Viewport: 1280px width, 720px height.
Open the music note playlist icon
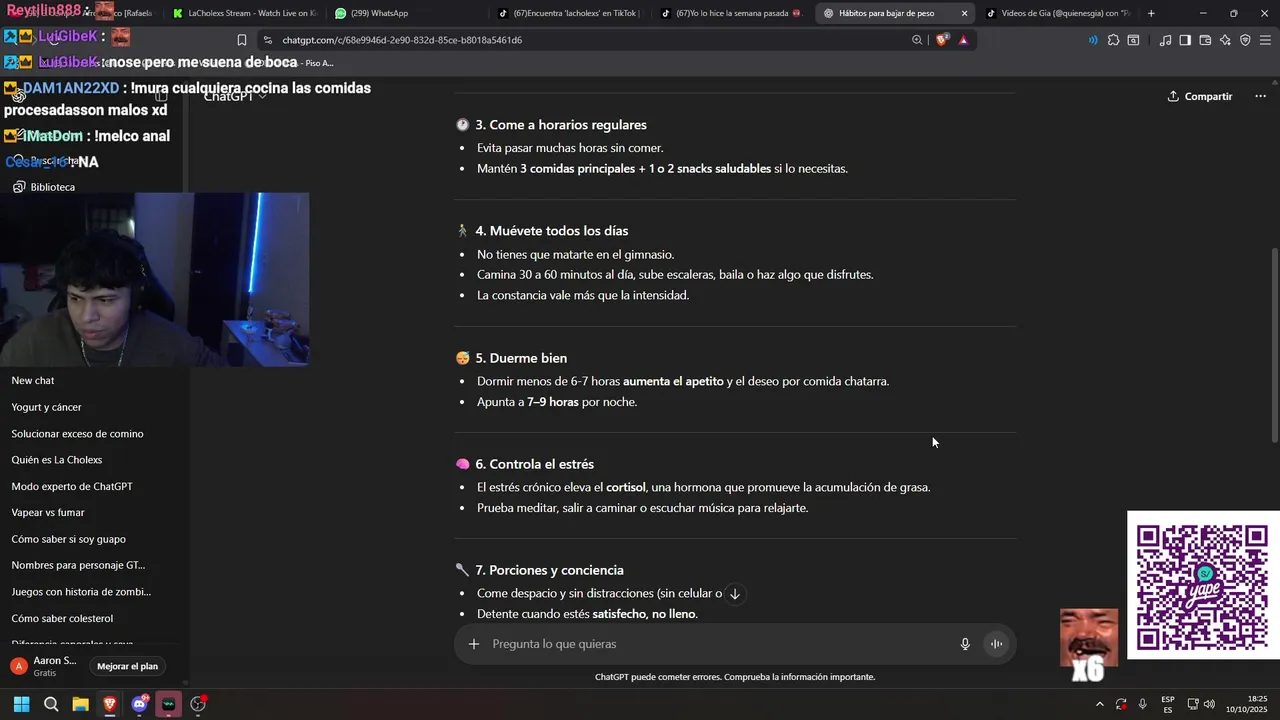(x=1165, y=40)
